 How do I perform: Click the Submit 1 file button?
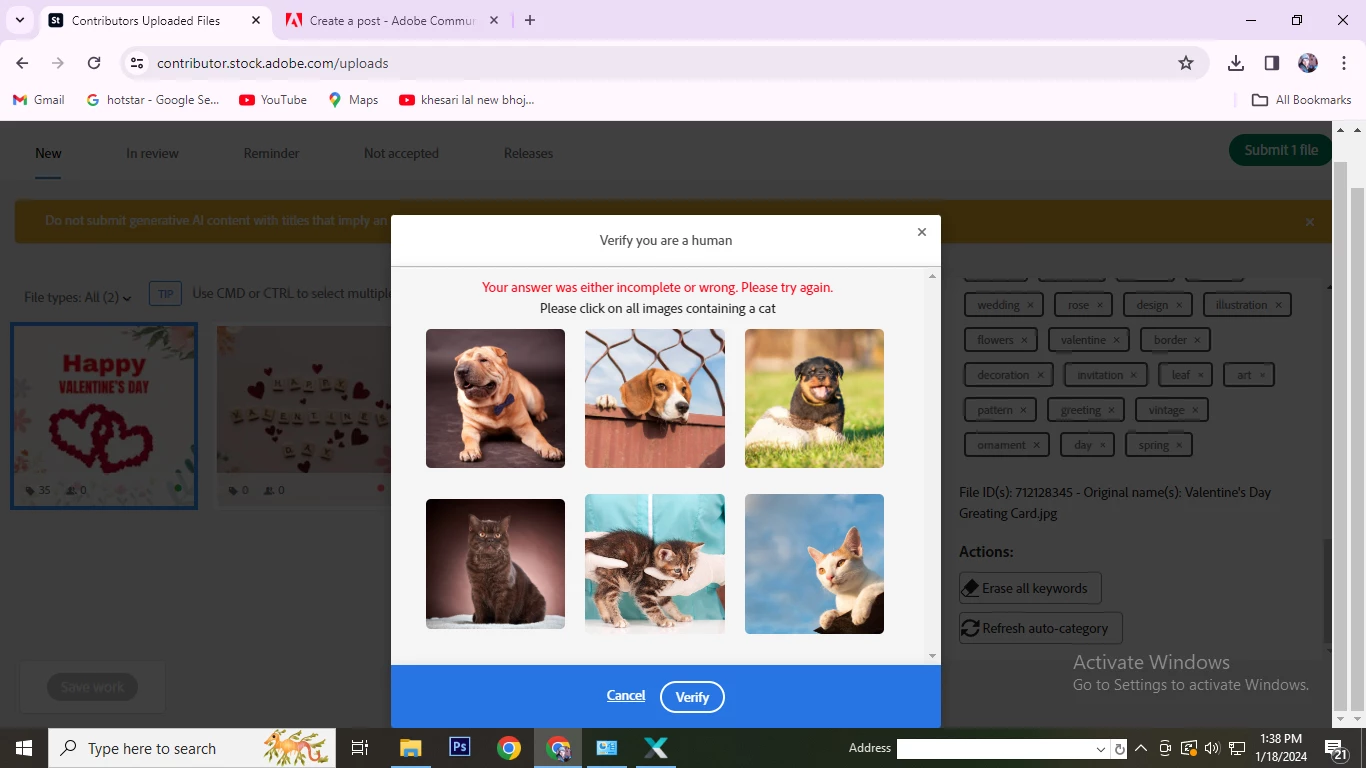(1281, 150)
